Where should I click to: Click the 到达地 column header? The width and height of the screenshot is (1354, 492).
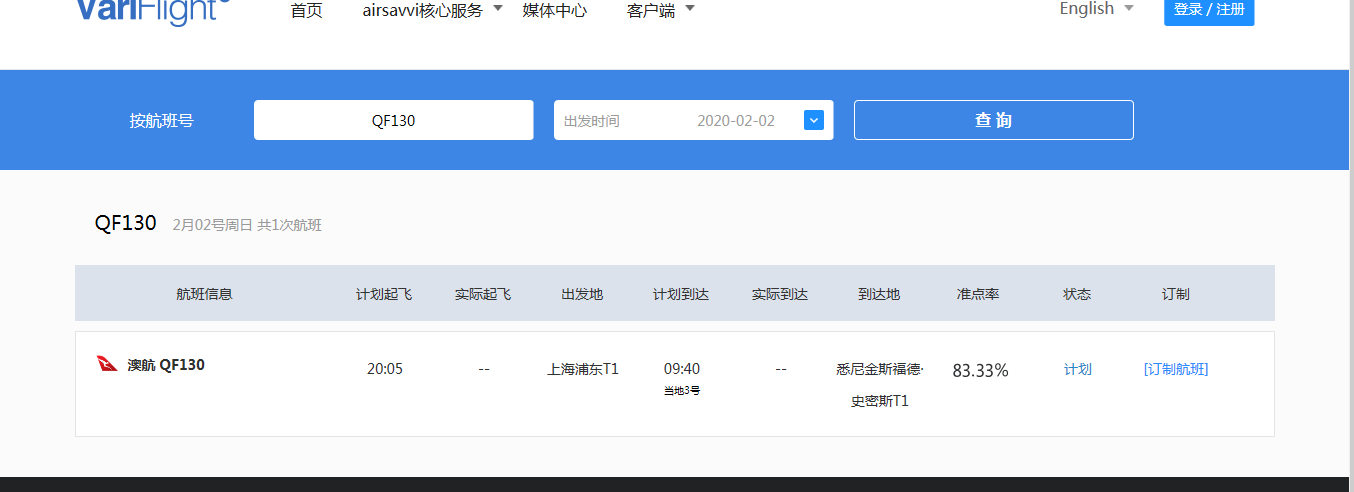pos(879,294)
